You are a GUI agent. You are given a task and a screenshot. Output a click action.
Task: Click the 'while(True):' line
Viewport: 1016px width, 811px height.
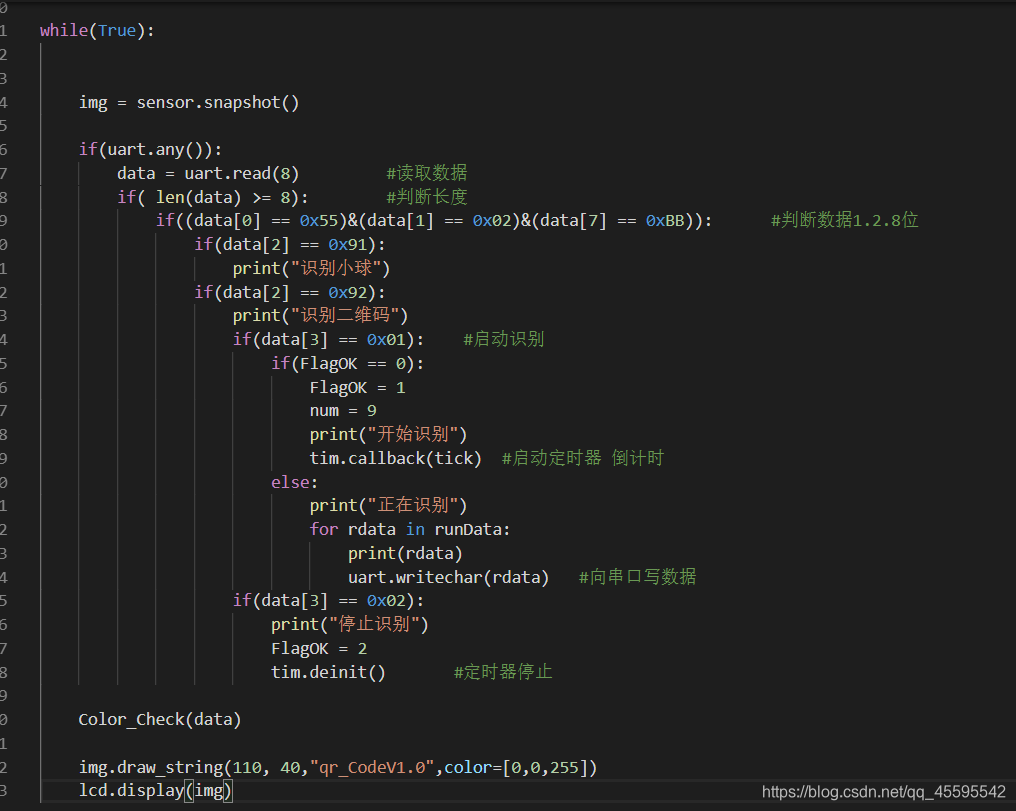coord(97,30)
